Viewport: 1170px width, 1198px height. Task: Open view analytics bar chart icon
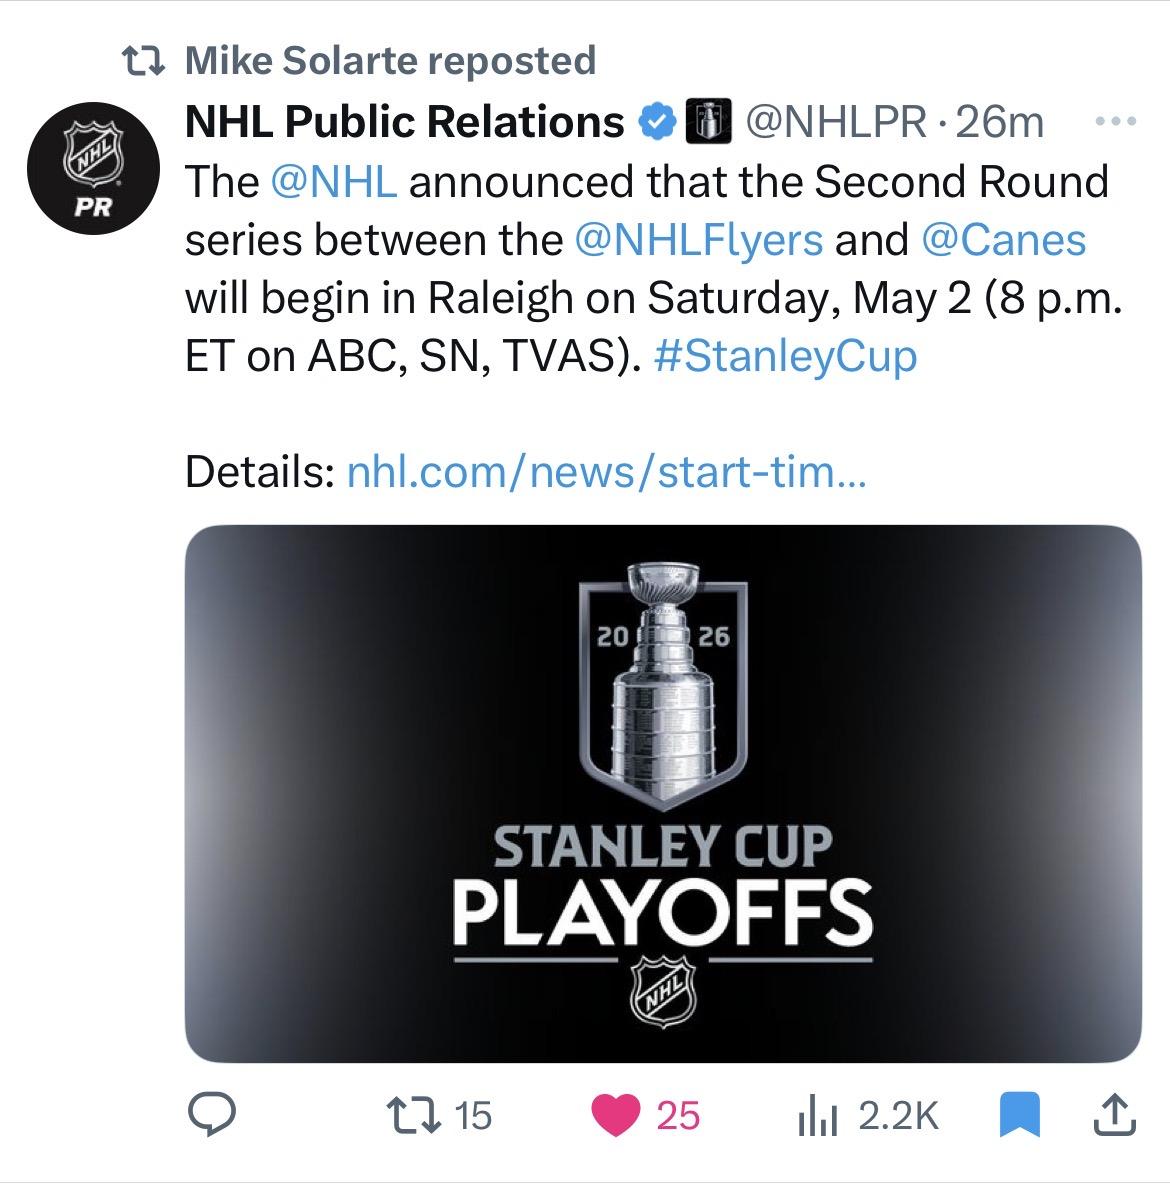tap(818, 1116)
